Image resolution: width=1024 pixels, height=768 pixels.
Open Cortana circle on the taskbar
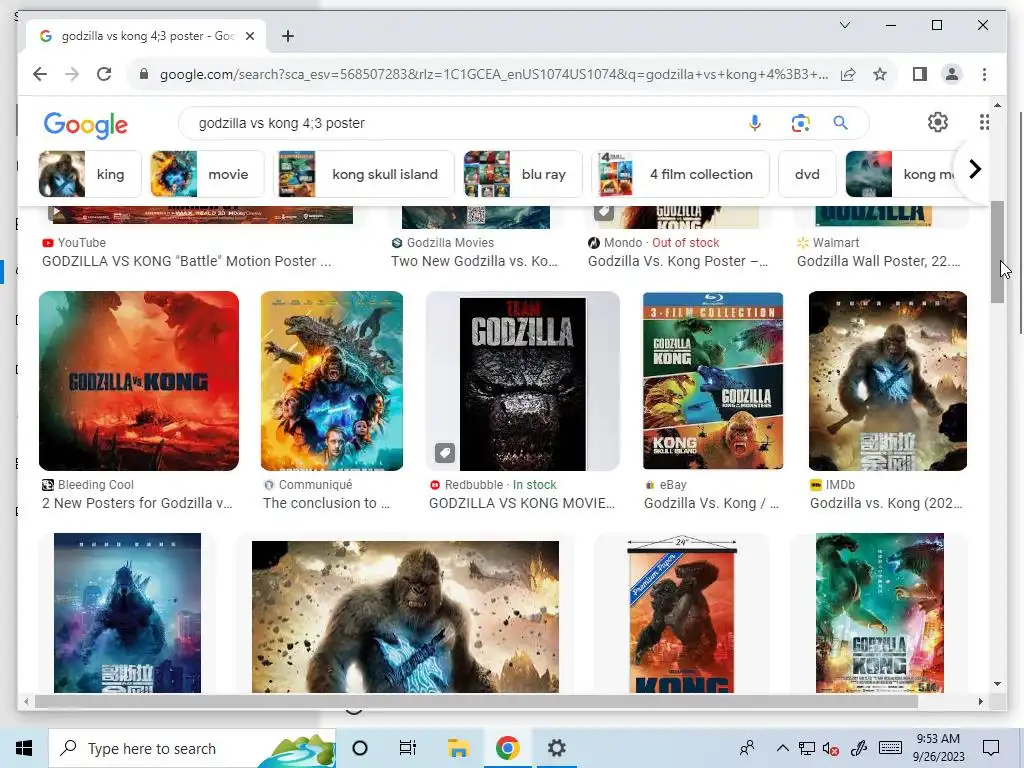tap(360, 748)
